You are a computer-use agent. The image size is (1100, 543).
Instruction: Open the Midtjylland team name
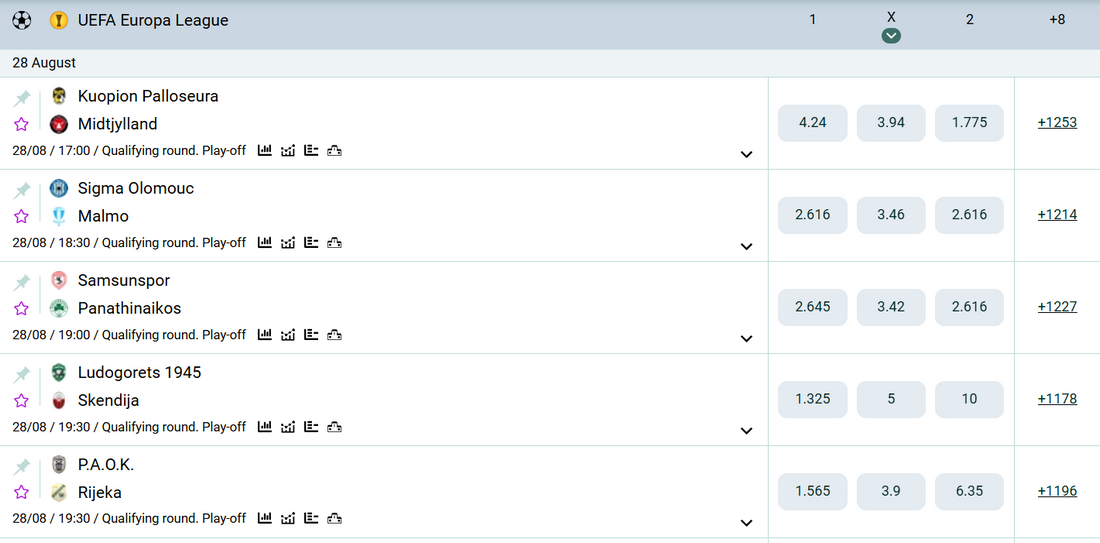pyautogui.click(x=118, y=124)
